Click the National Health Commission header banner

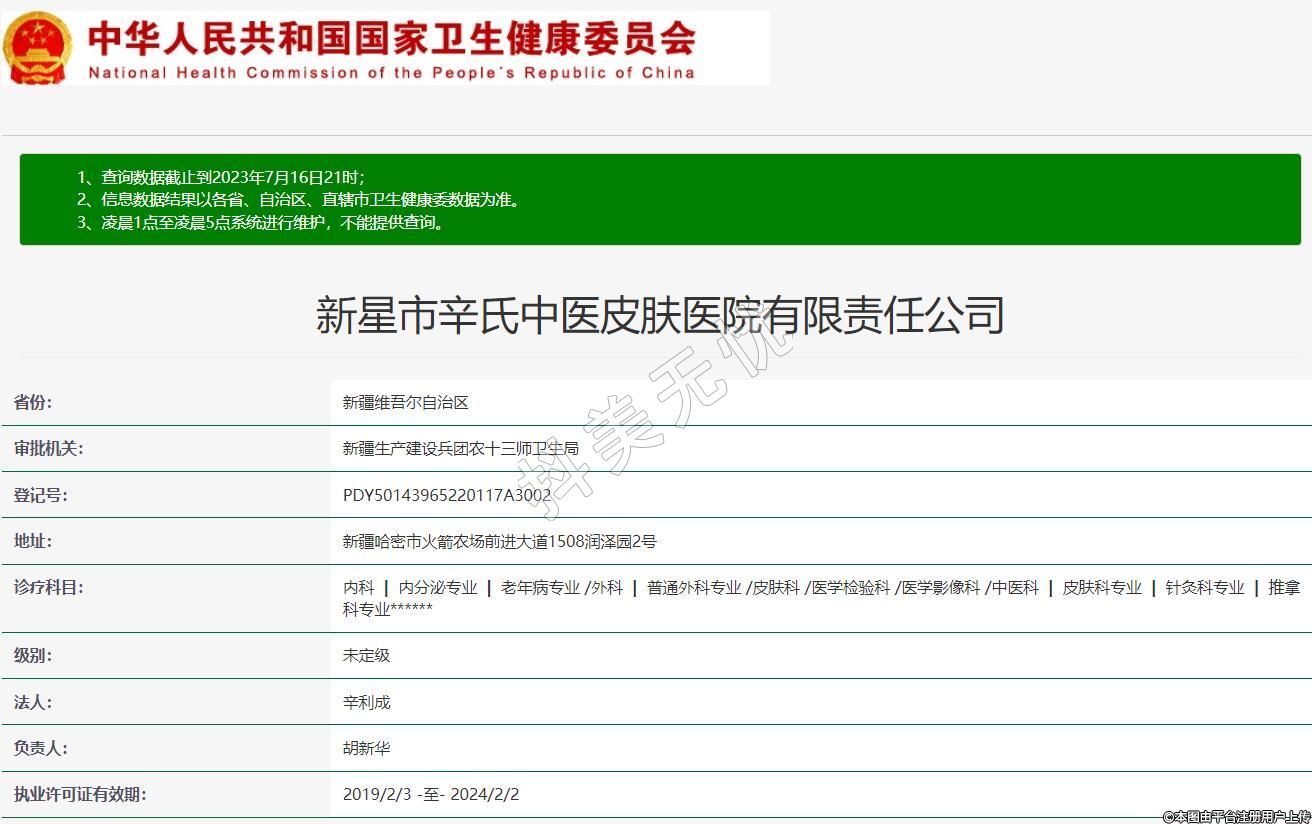pyautogui.click(x=392, y=48)
